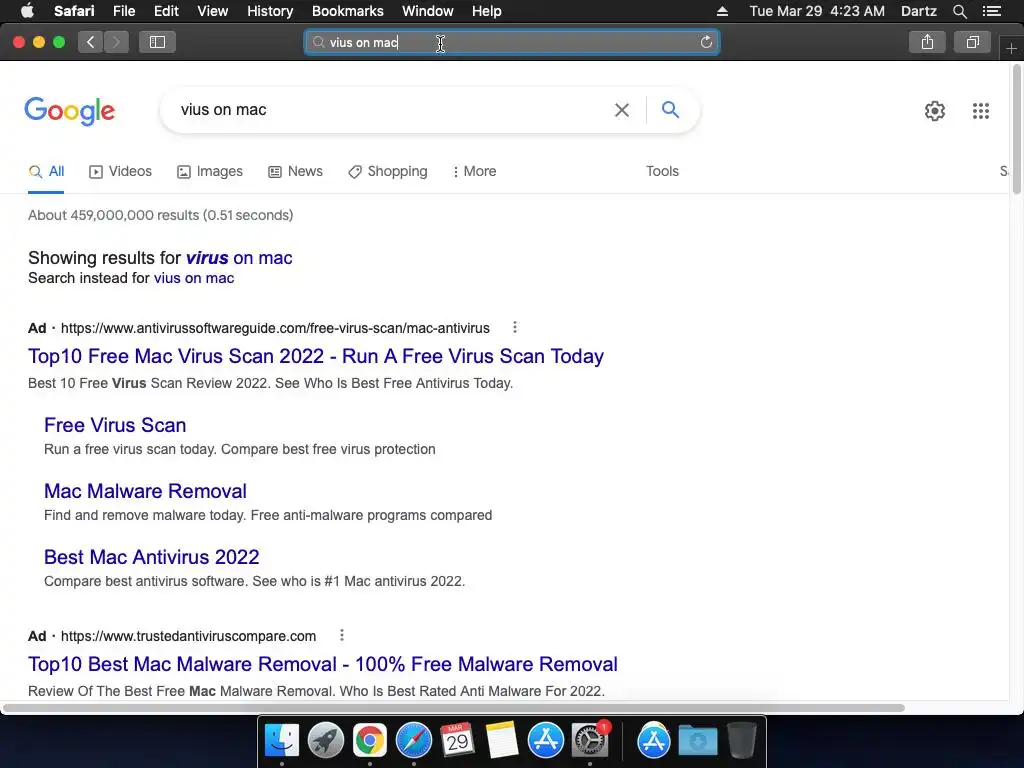
Task: Open Google apps grid
Action: 980,111
